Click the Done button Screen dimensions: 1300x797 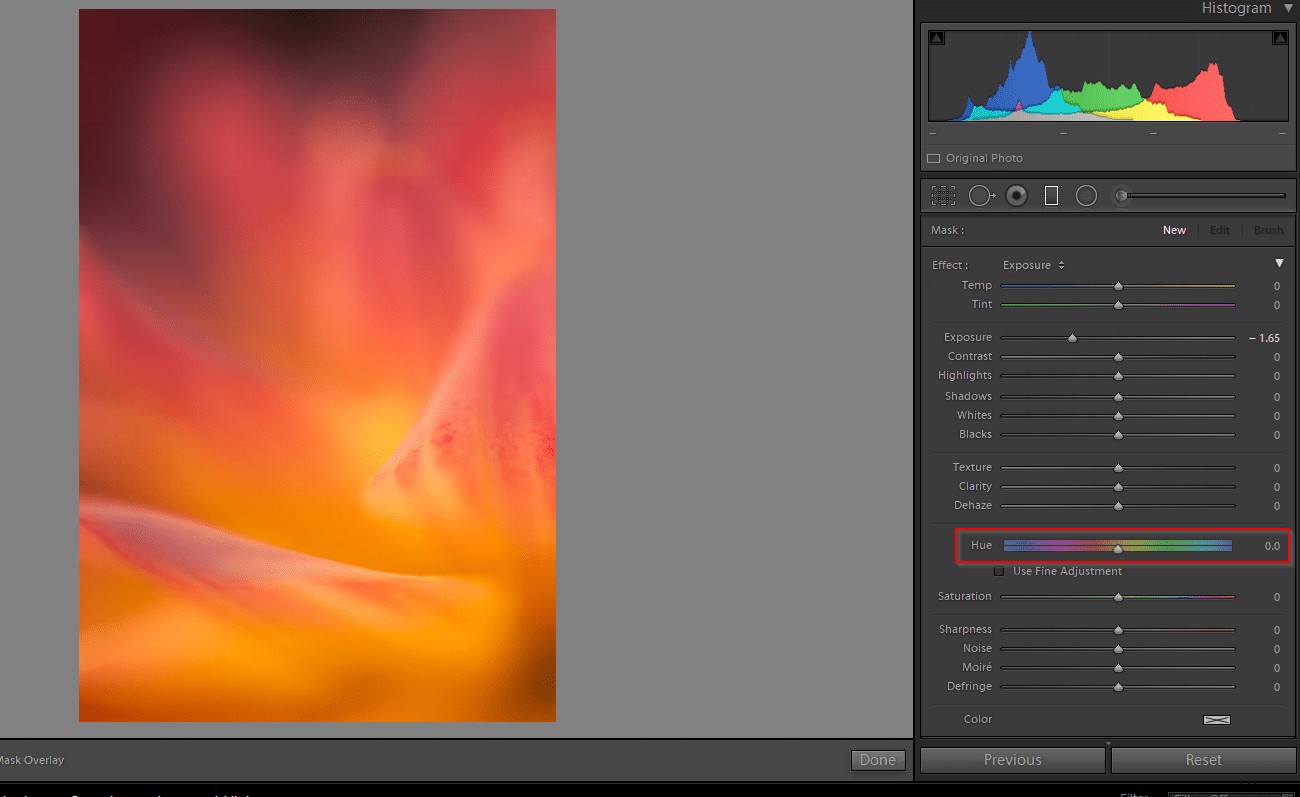[x=877, y=760]
